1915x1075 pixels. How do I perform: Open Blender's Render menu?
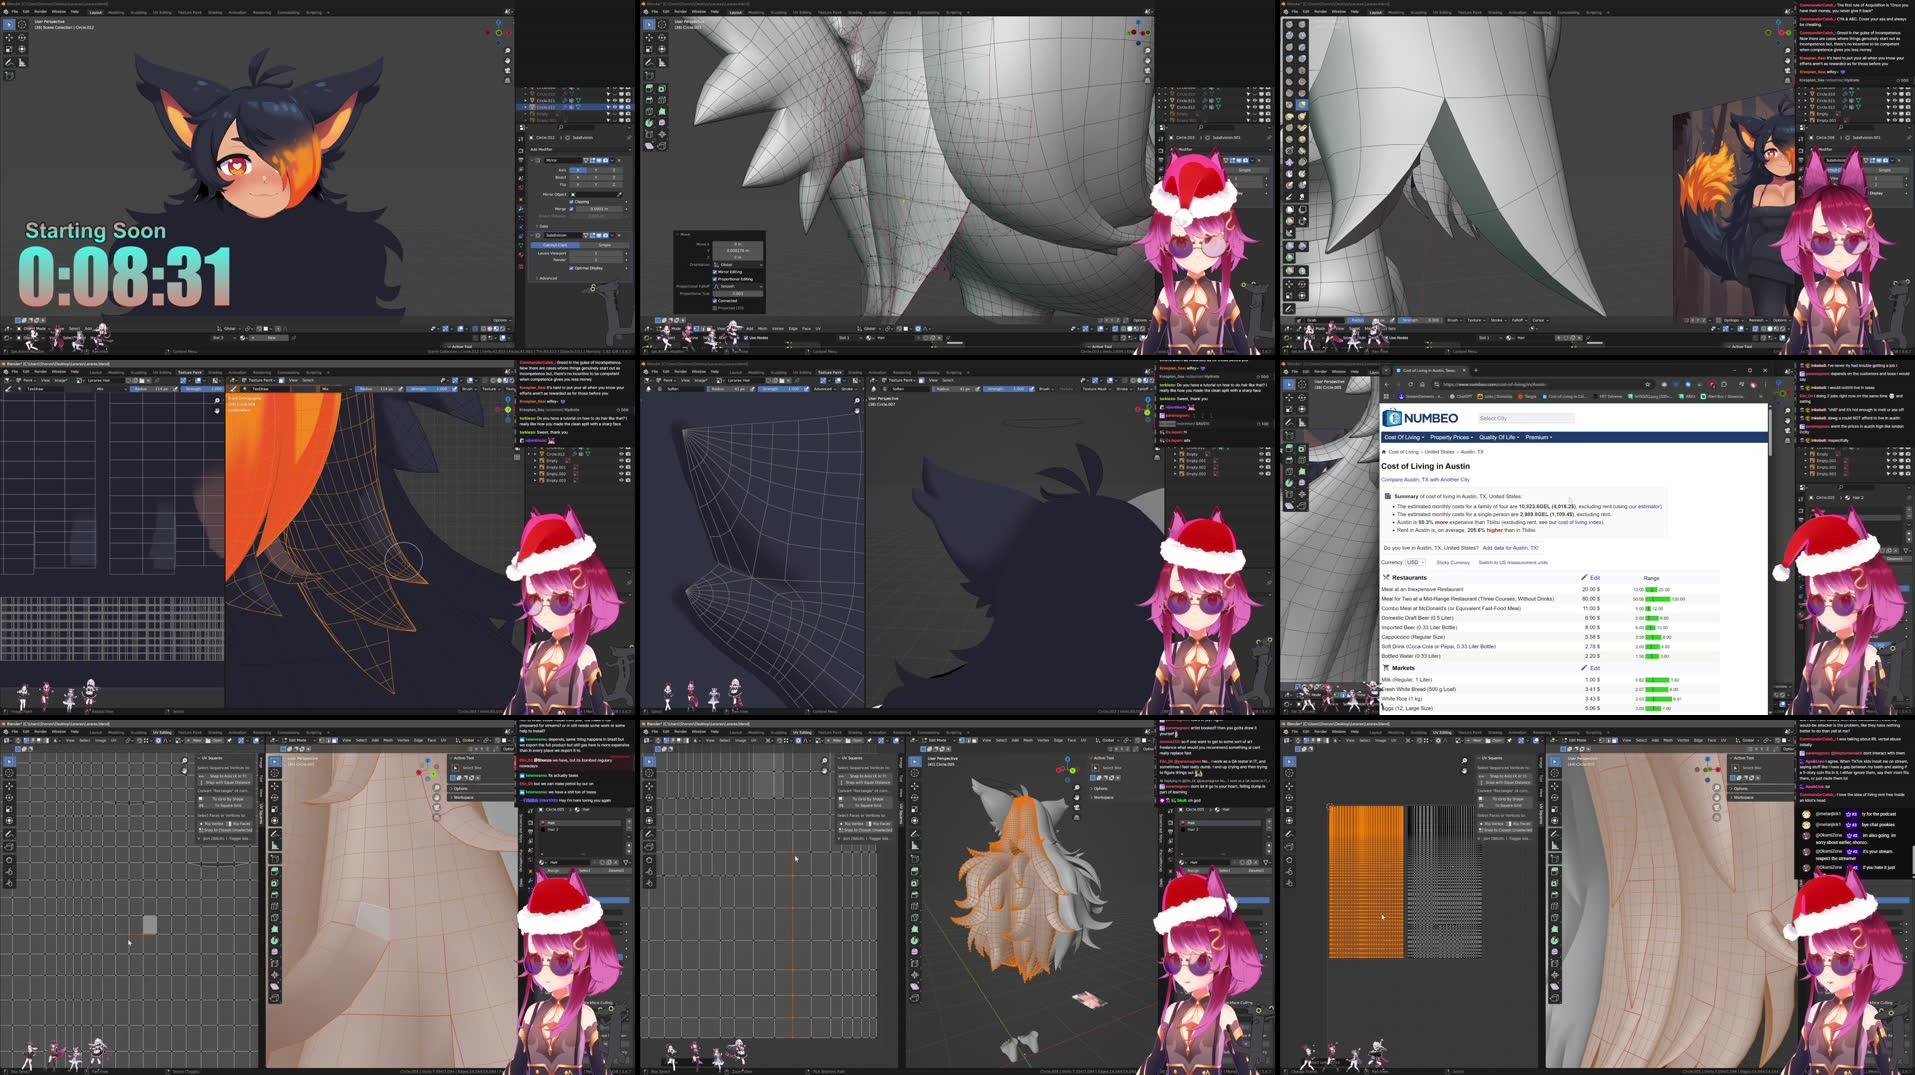[40, 12]
